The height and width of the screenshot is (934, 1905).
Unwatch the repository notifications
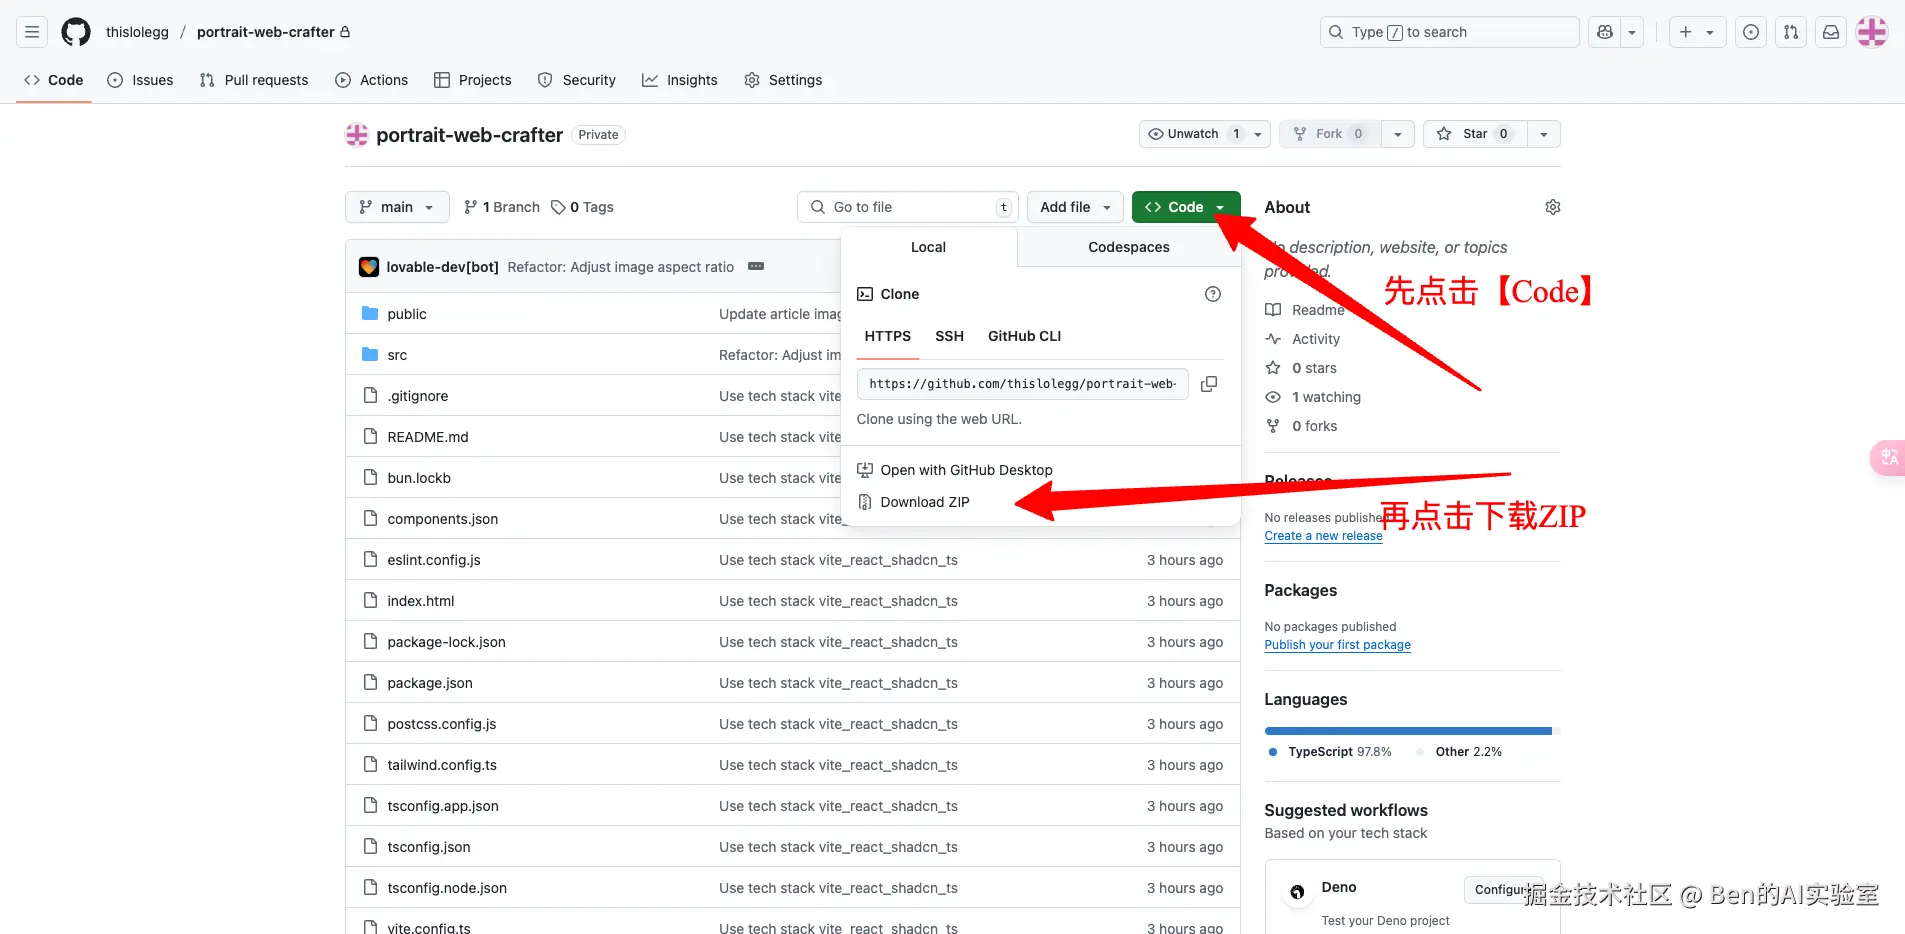[1205, 134]
